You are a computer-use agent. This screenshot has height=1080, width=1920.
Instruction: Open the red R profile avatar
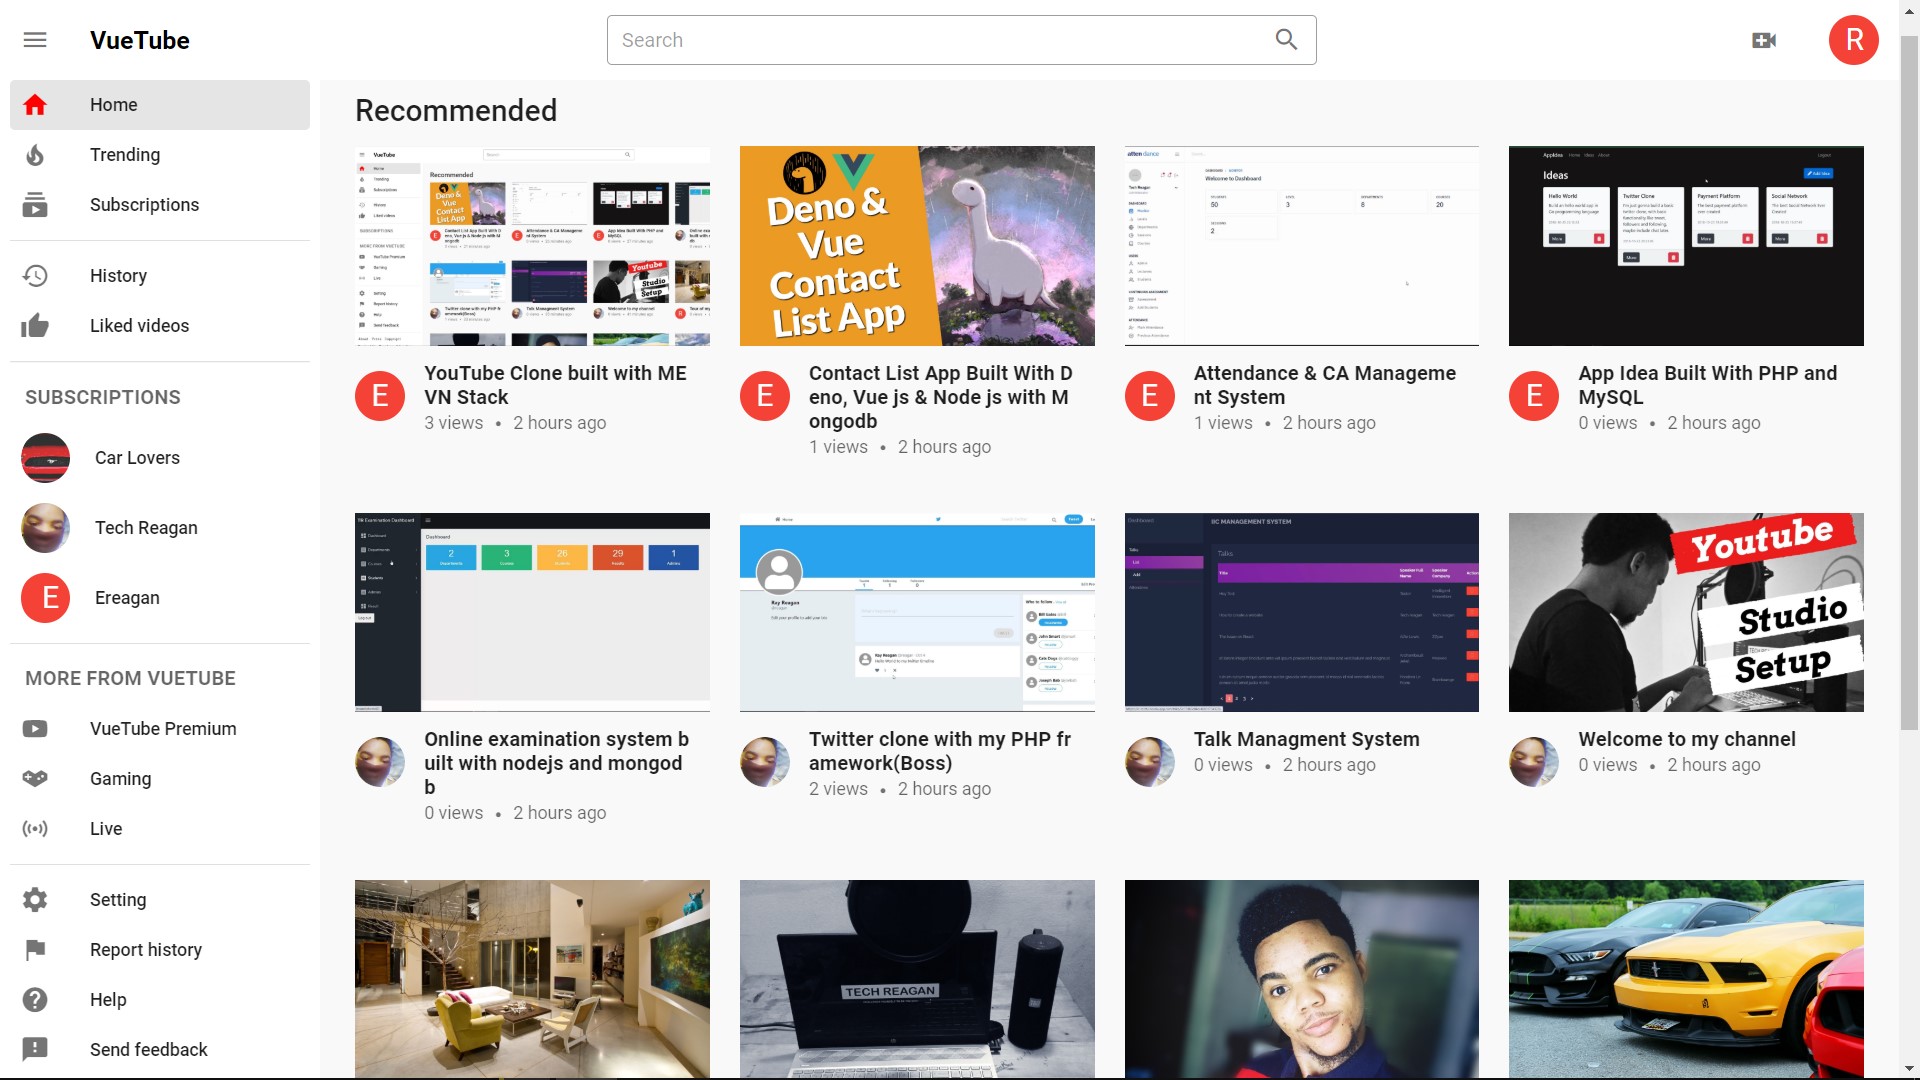(x=1853, y=40)
